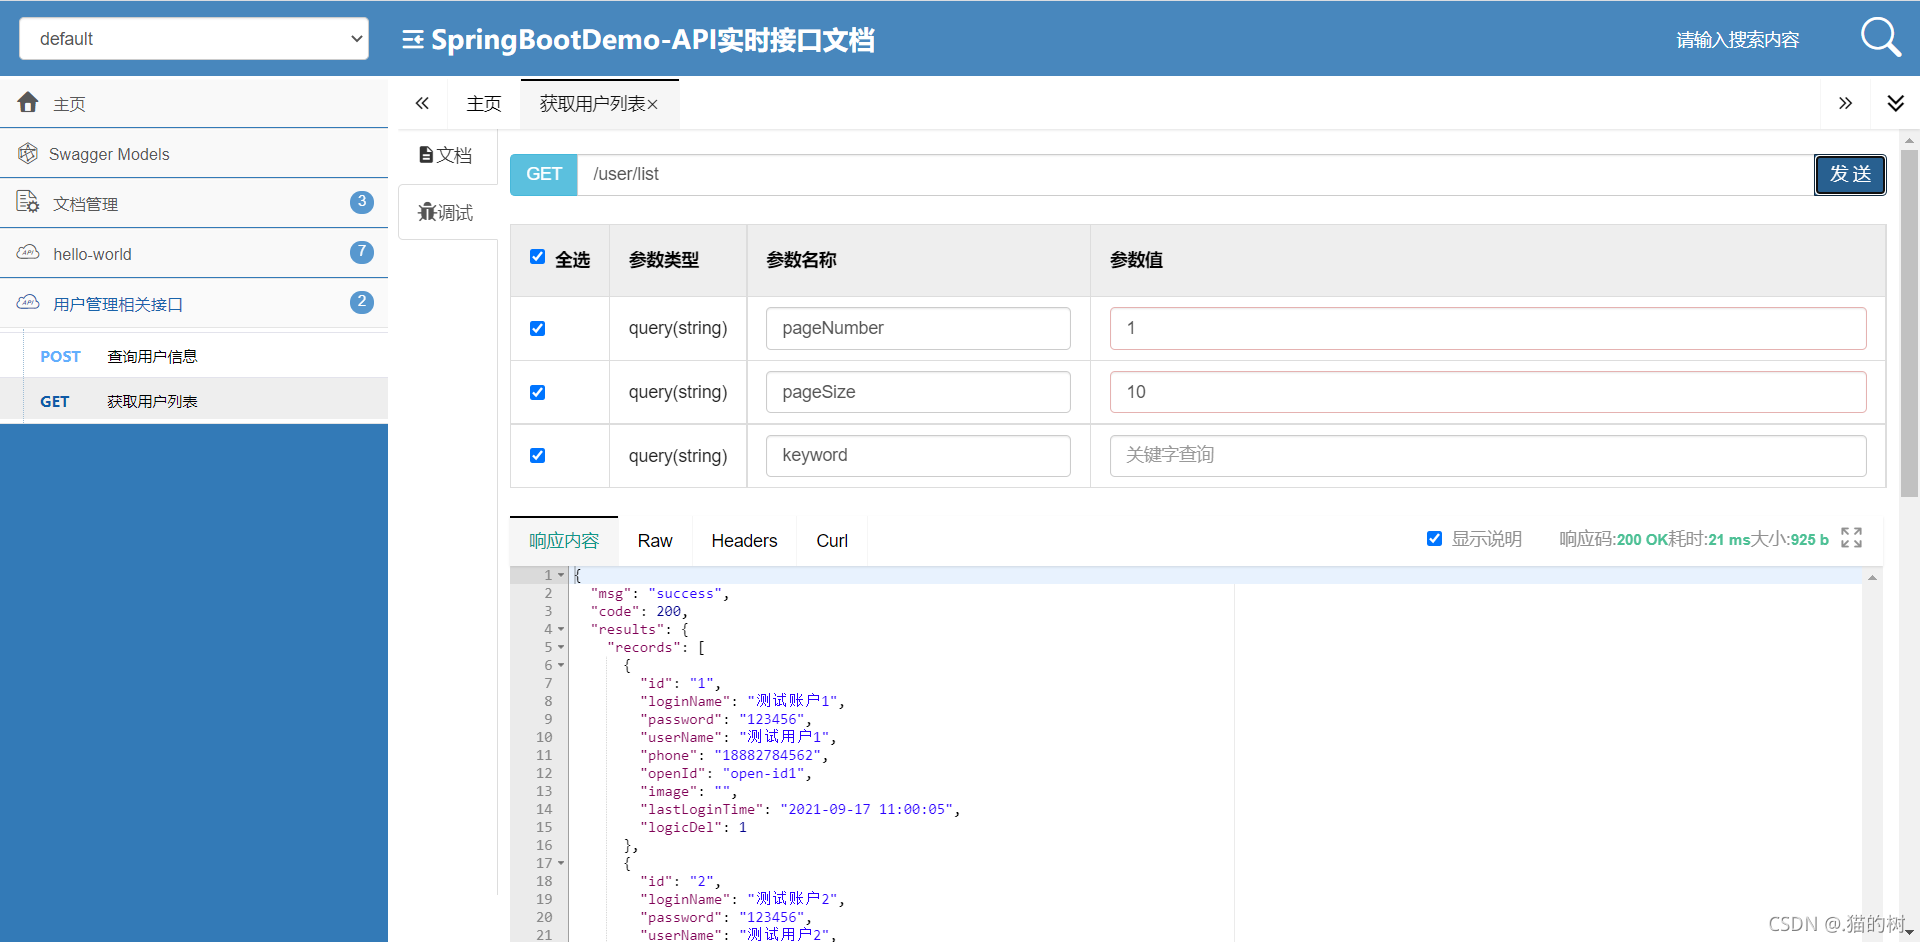Click the Swagger Models cube icon

coord(28,153)
